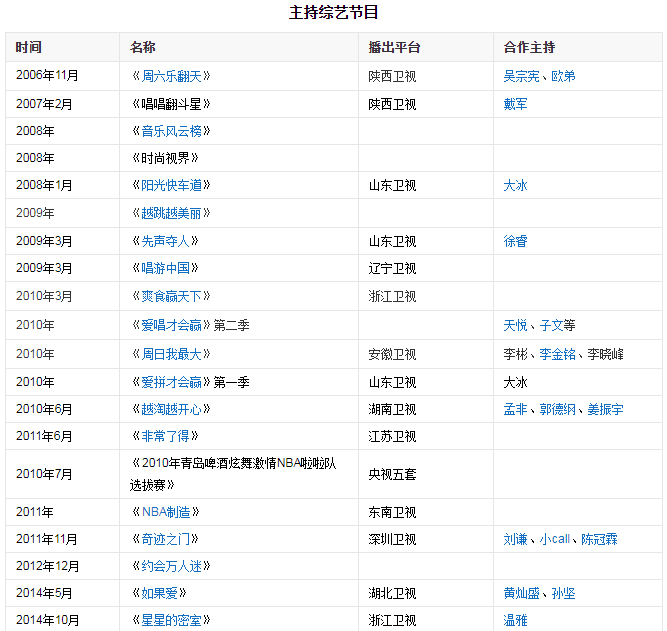Open 欧弟's page link

coord(563,76)
